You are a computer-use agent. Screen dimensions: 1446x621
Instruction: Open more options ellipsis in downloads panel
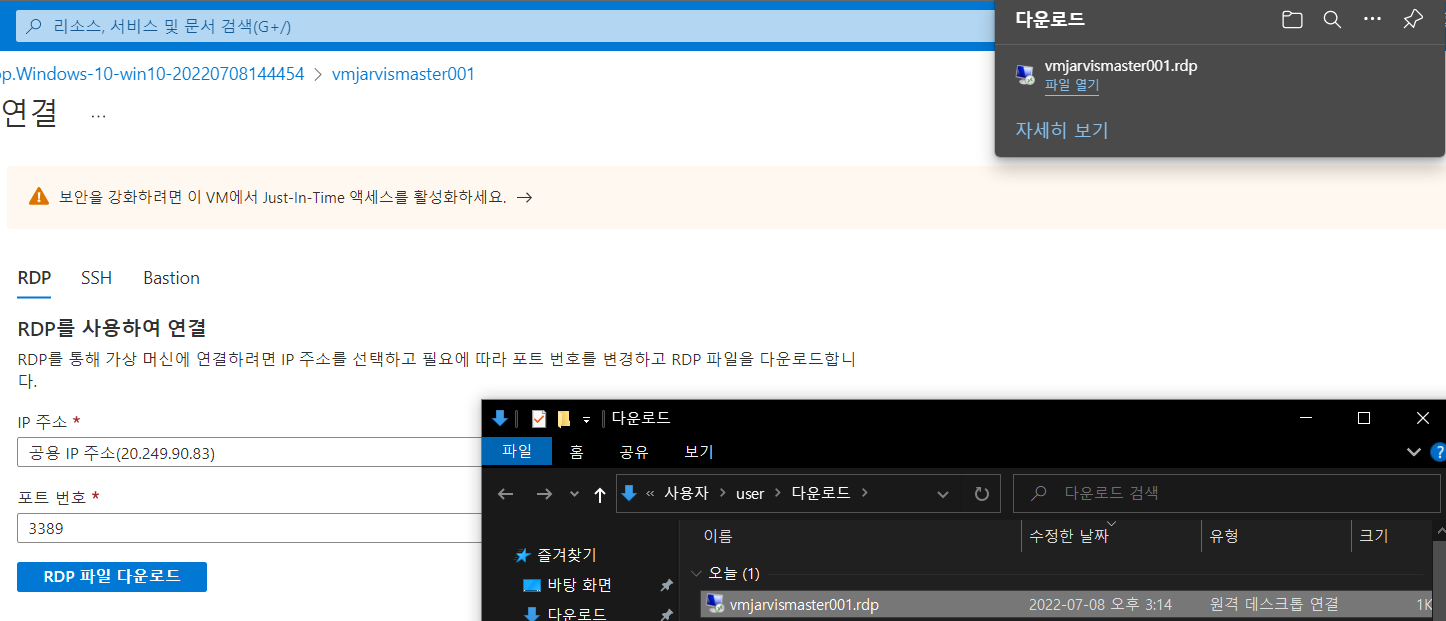point(1372,19)
